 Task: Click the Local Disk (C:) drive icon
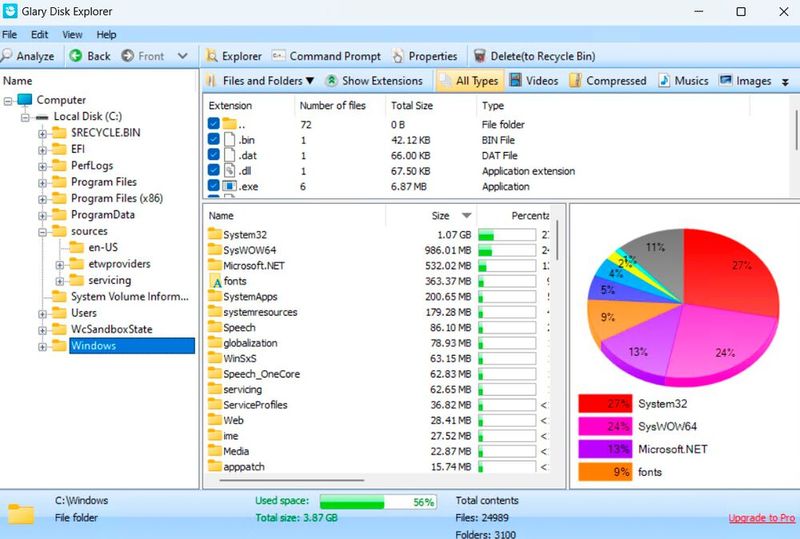tap(42, 117)
